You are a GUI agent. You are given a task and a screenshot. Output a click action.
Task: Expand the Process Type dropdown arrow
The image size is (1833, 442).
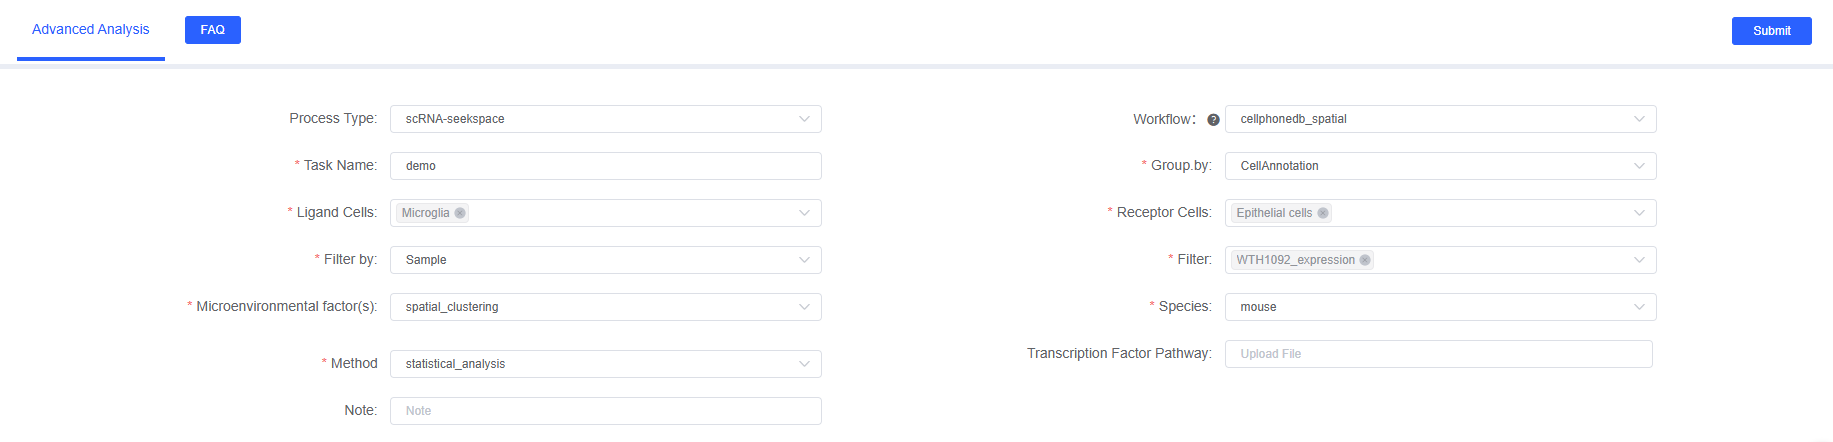804,119
